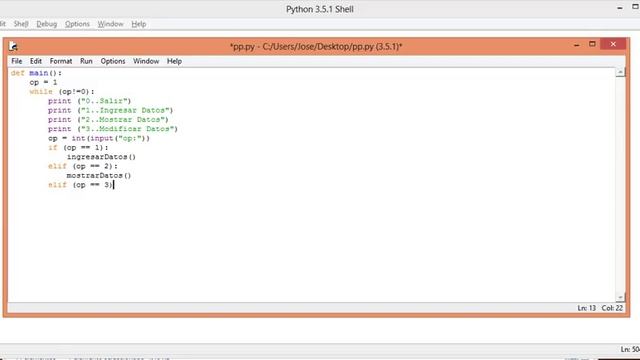Viewport: 640px width, 360px height.
Task: Minimize the Python 3.5.1 Shell window
Action: click(x=620, y=8)
